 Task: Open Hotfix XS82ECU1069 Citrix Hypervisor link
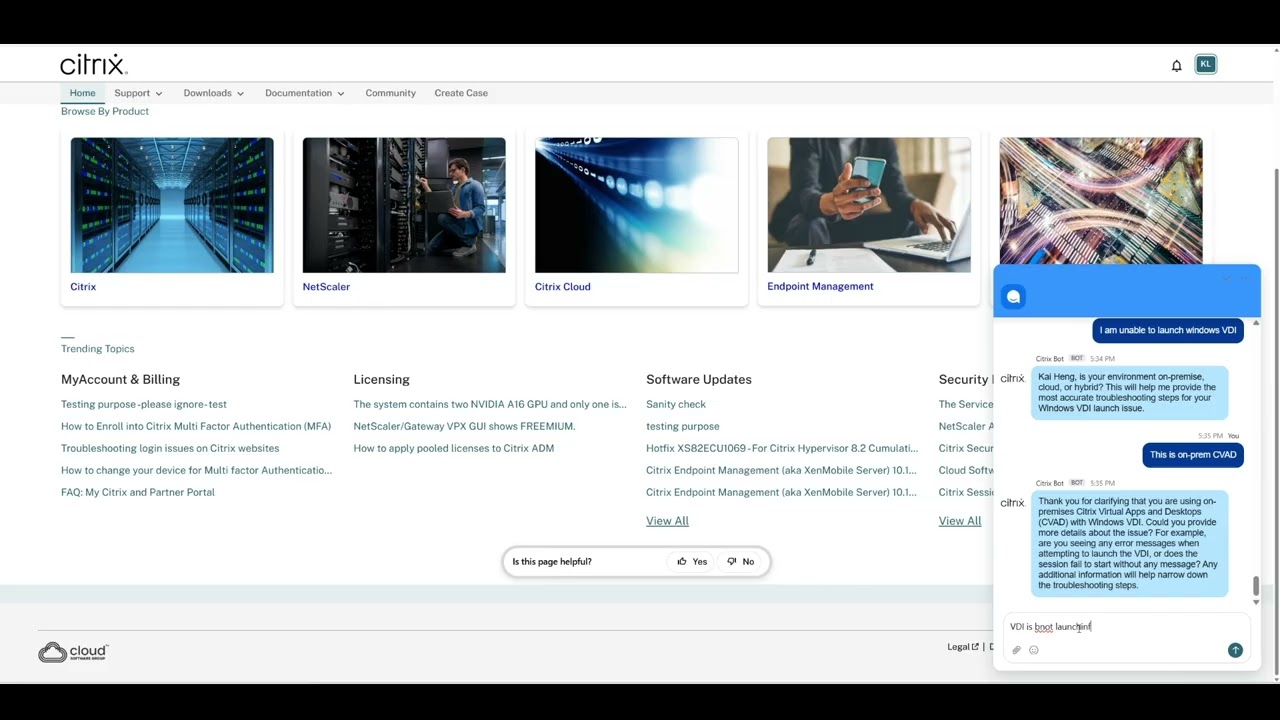[x=782, y=448]
